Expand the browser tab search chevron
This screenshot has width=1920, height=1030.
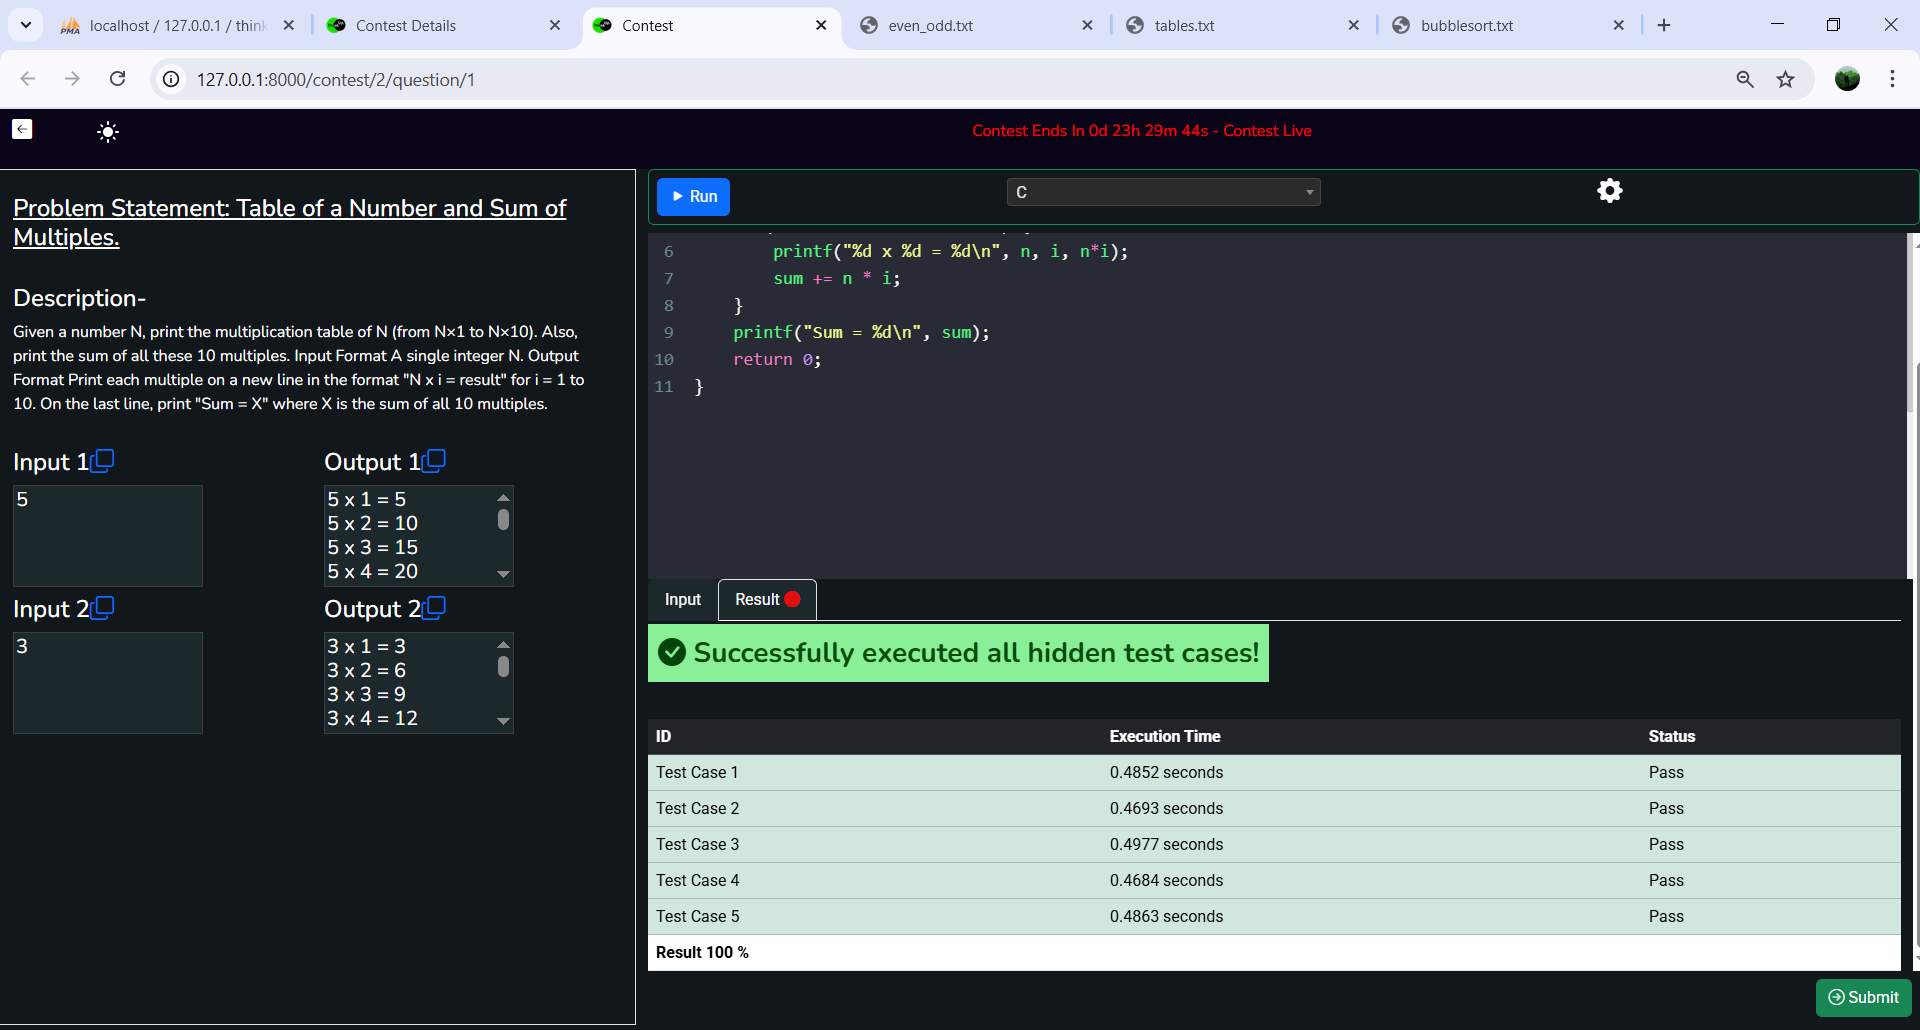click(26, 25)
